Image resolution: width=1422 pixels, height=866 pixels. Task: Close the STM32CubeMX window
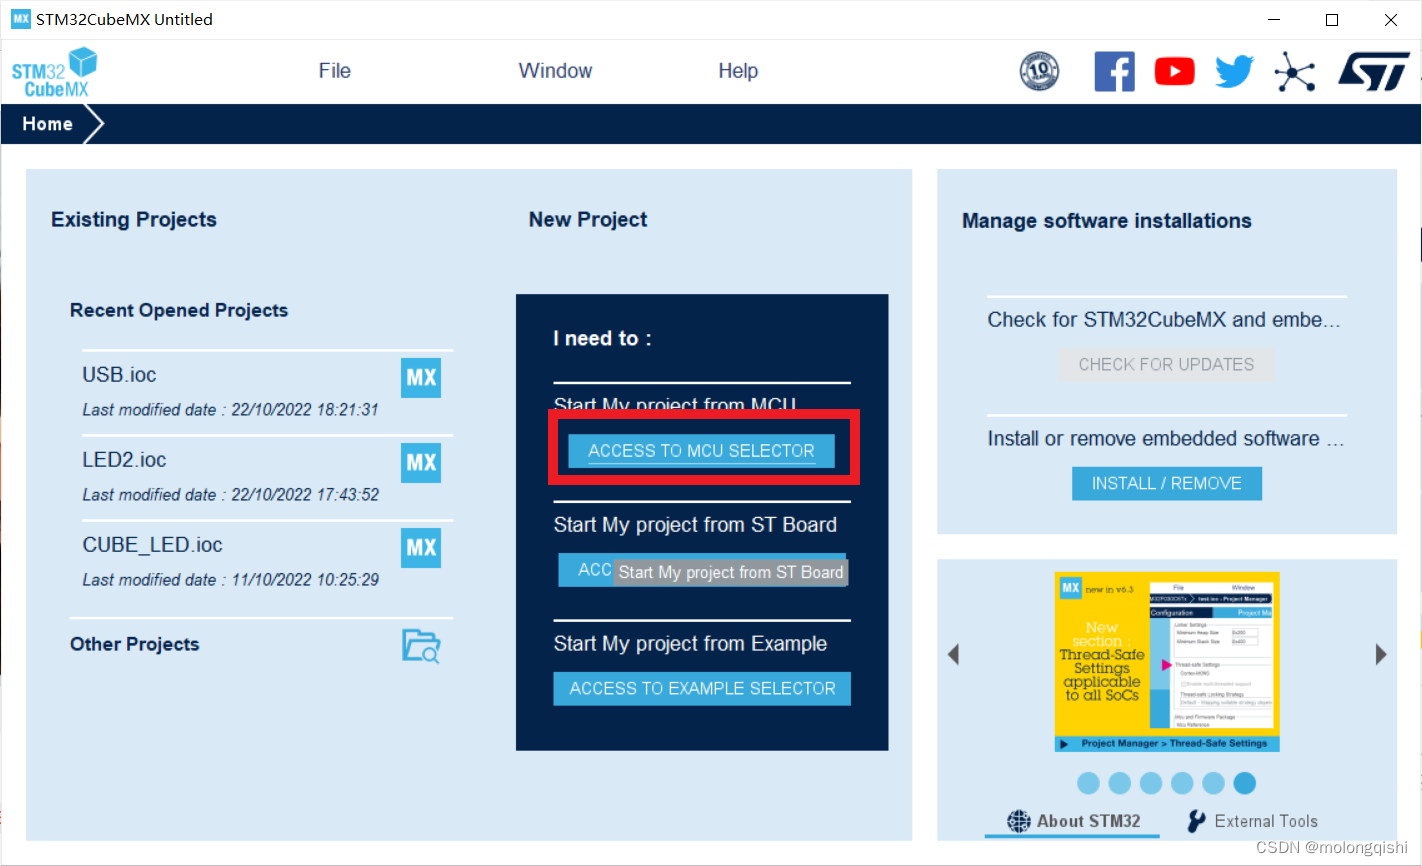coord(1391,20)
